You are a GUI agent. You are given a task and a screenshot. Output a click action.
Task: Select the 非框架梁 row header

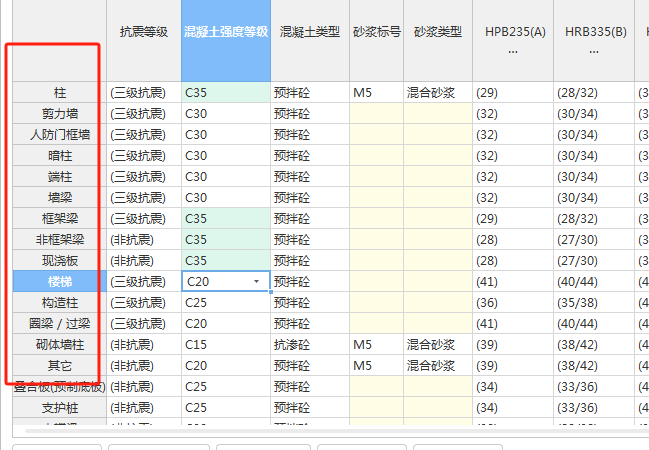click(60, 240)
